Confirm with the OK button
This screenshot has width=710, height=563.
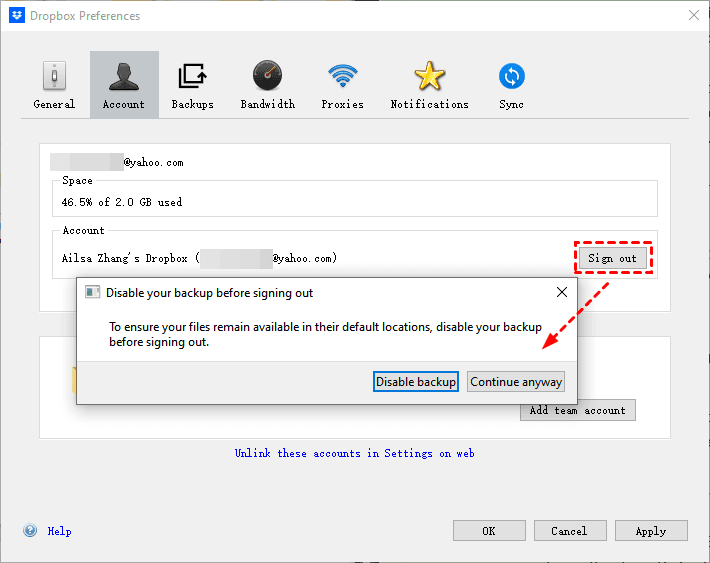[489, 531]
